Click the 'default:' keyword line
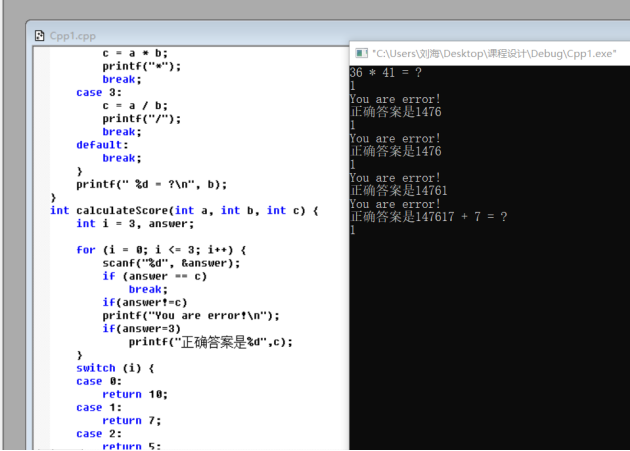630x451 pixels. click(102, 145)
